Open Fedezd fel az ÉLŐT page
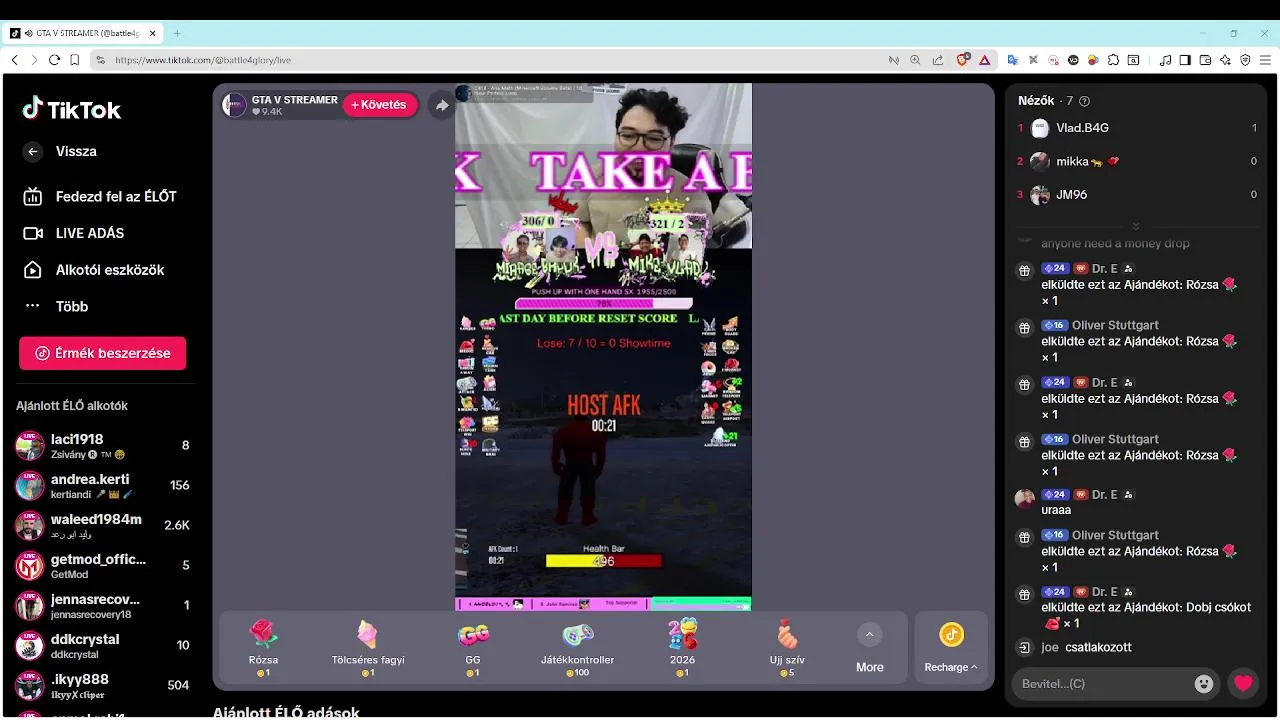This screenshot has height=720, width=1280. point(100,197)
